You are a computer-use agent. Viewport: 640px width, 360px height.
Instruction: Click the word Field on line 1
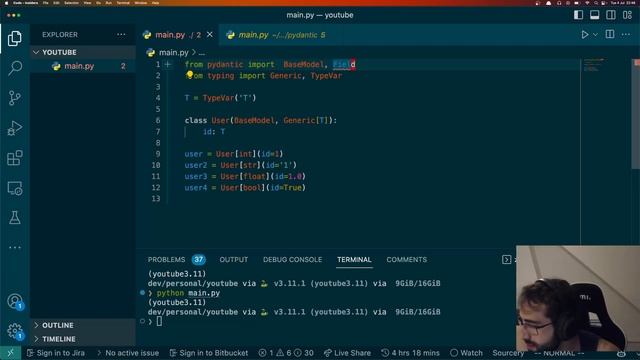pyautogui.click(x=344, y=64)
